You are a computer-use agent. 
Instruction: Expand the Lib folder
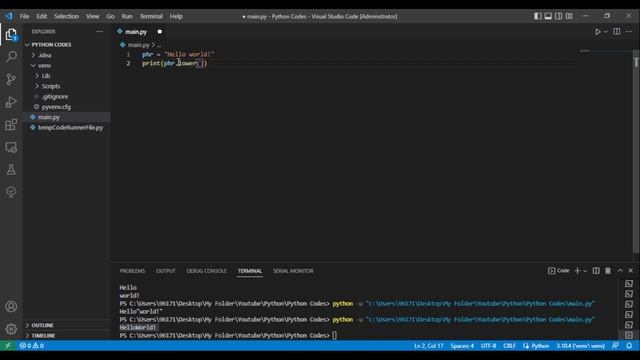point(46,76)
